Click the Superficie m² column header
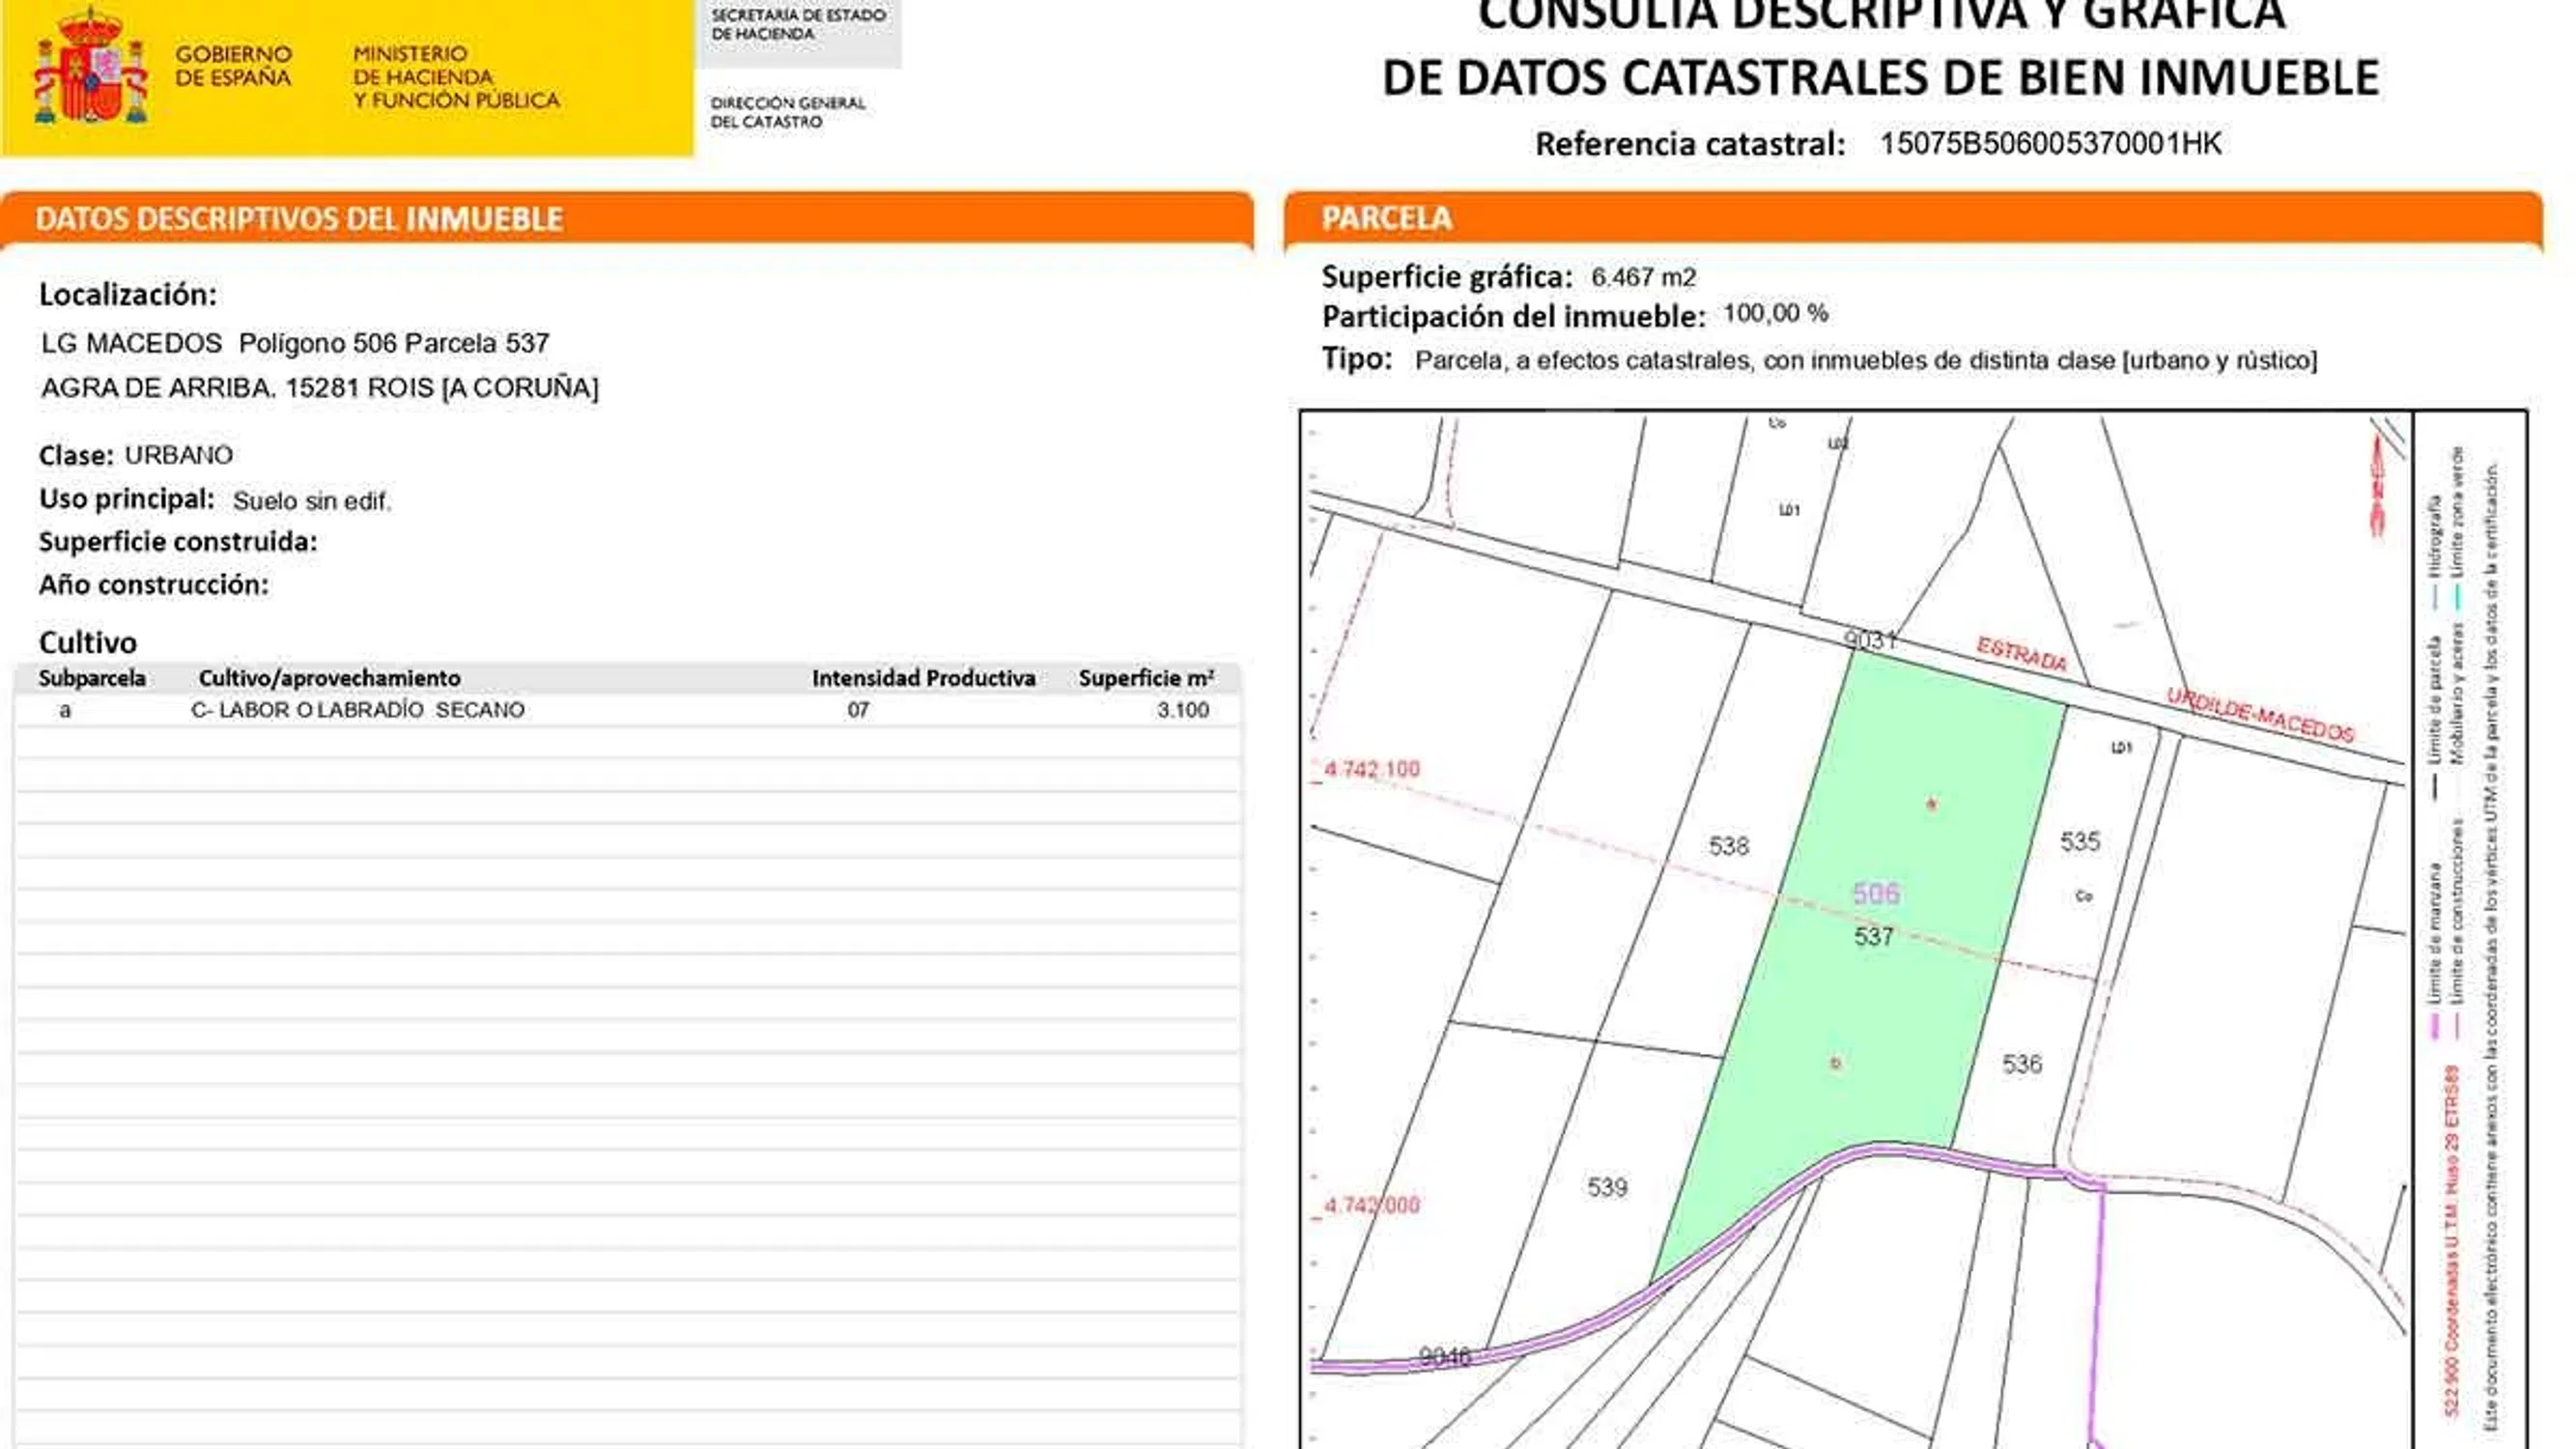This screenshot has width=2576, height=1449. click(1146, 678)
